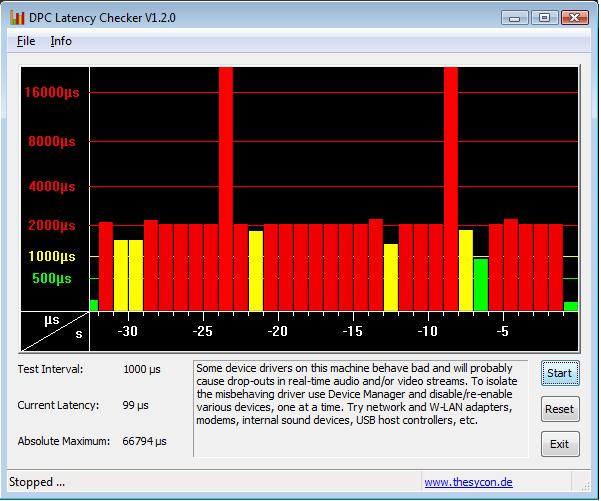The image size is (601, 501).
Task: Click the -30 time axis label
Action: click(127, 331)
